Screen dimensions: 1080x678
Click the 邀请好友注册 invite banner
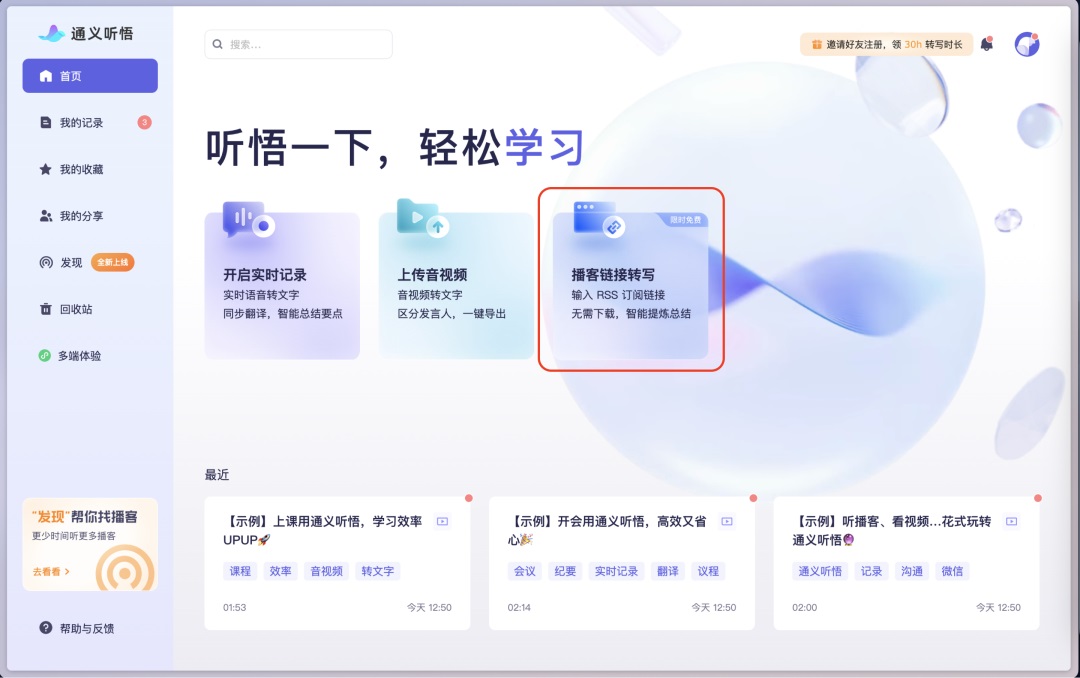pos(886,44)
